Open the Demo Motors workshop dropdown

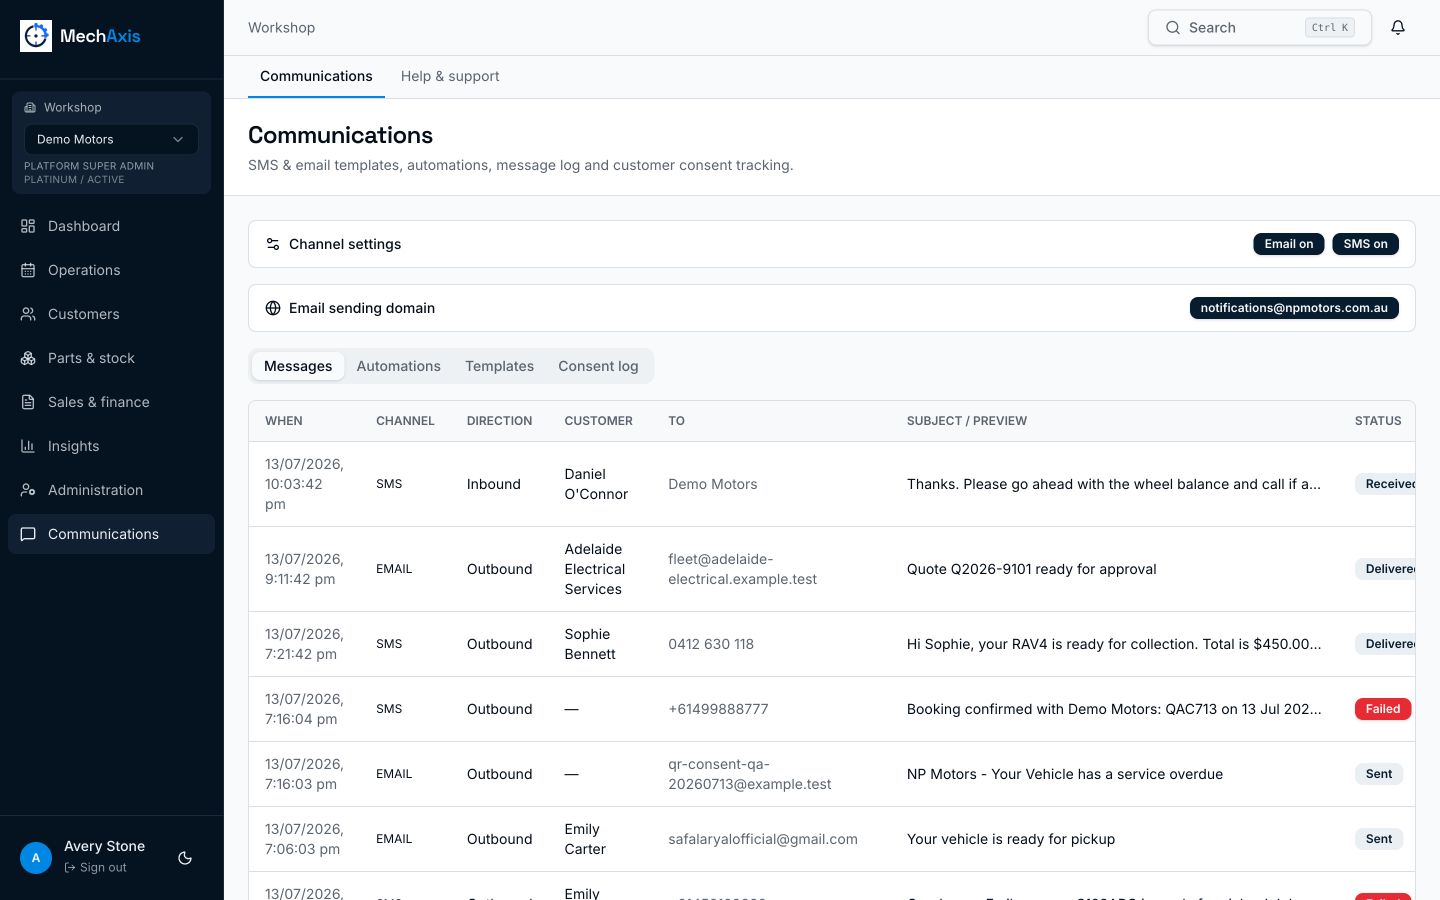(x=111, y=139)
